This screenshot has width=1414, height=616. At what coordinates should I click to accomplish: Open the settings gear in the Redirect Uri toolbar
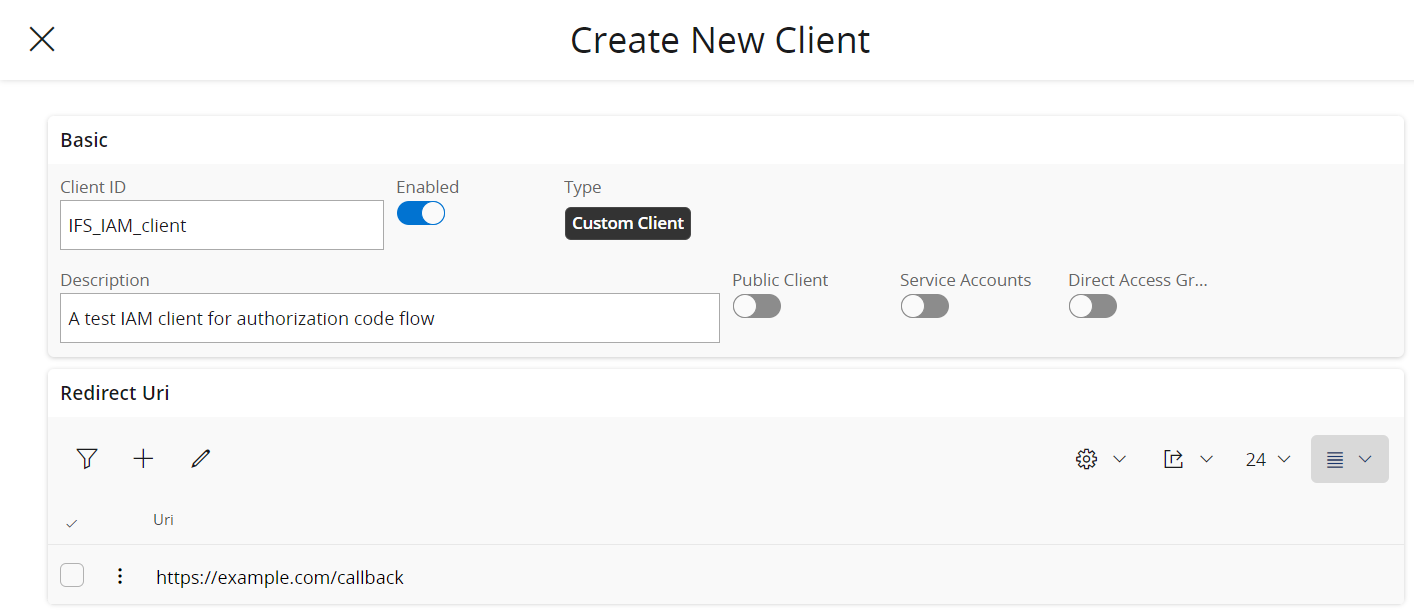click(x=1086, y=458)
